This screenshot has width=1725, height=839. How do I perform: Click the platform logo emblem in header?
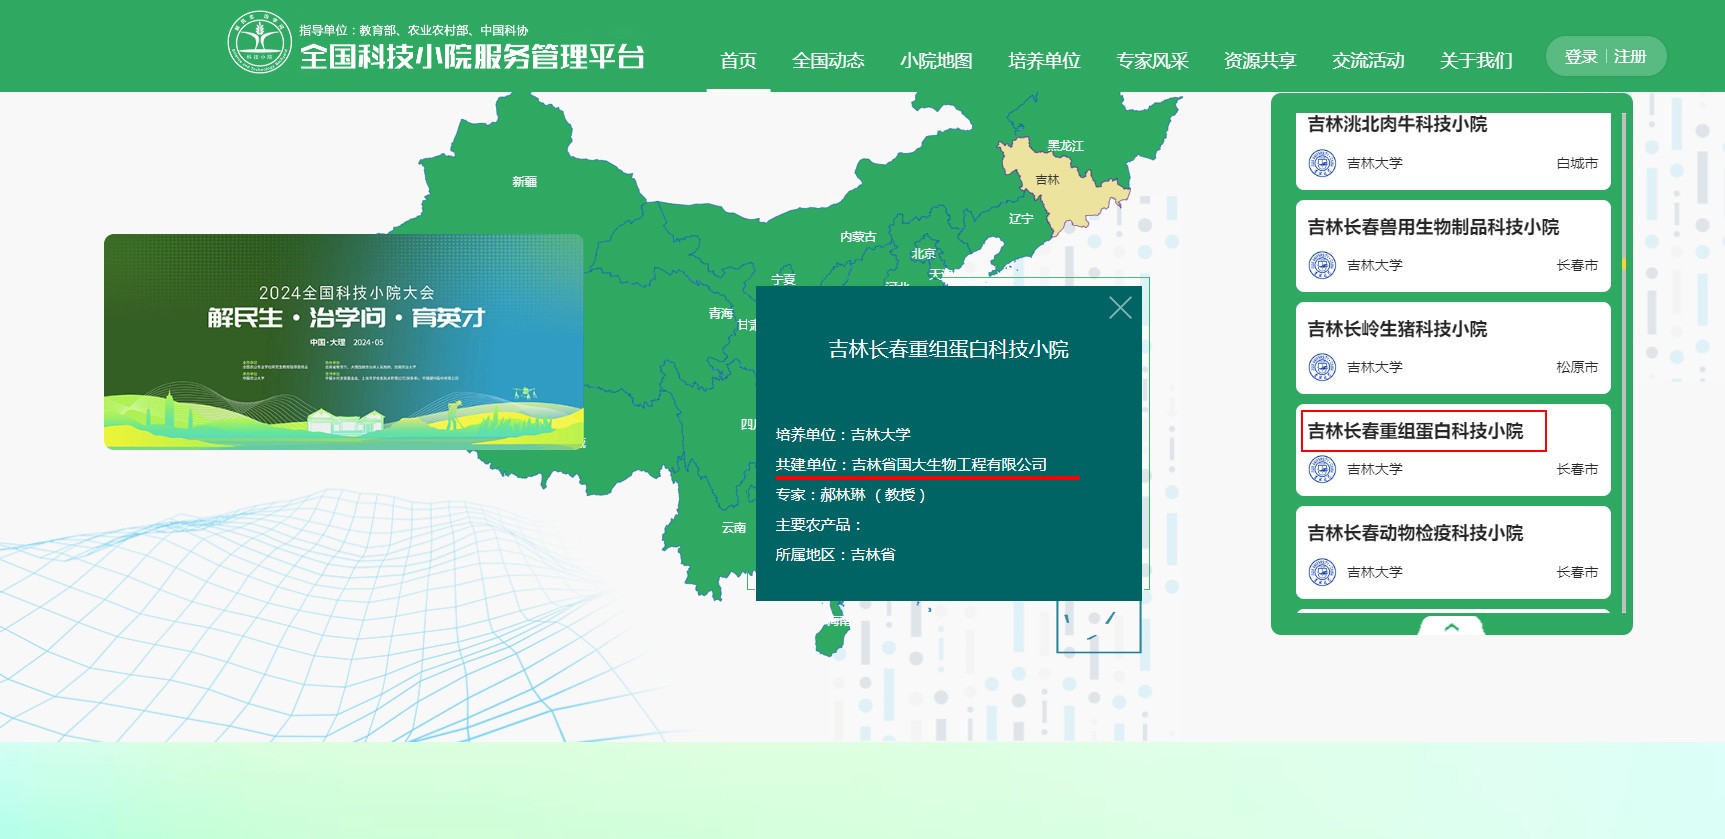[x=260, y=44]
